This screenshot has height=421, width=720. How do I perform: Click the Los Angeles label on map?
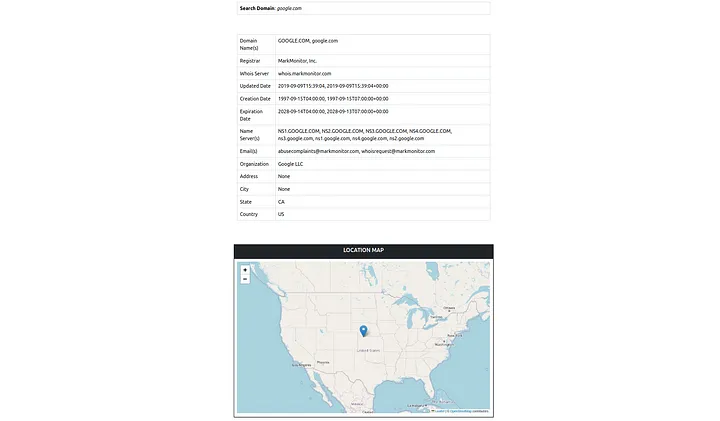(301, 365)
